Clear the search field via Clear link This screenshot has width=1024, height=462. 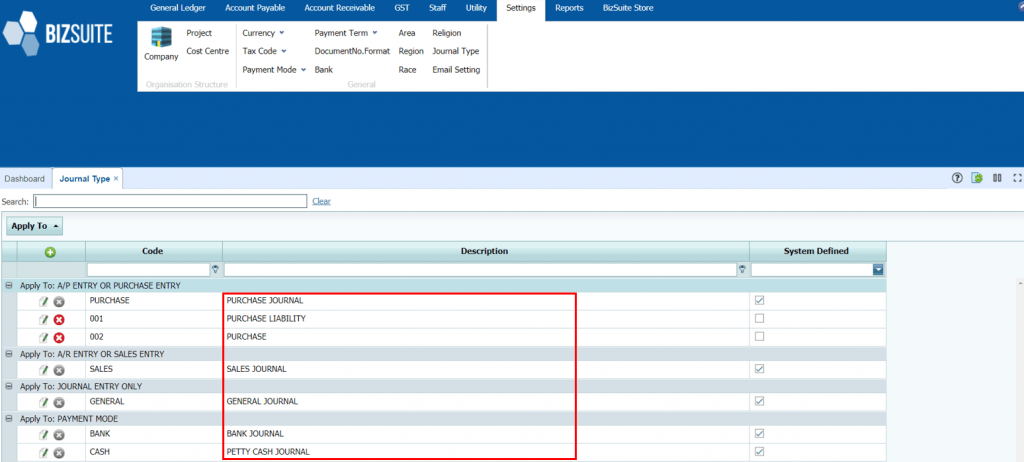pos(321,201)
